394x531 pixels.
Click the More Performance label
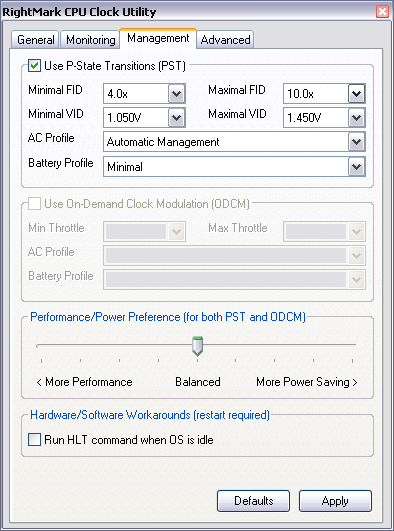point(84,382)
